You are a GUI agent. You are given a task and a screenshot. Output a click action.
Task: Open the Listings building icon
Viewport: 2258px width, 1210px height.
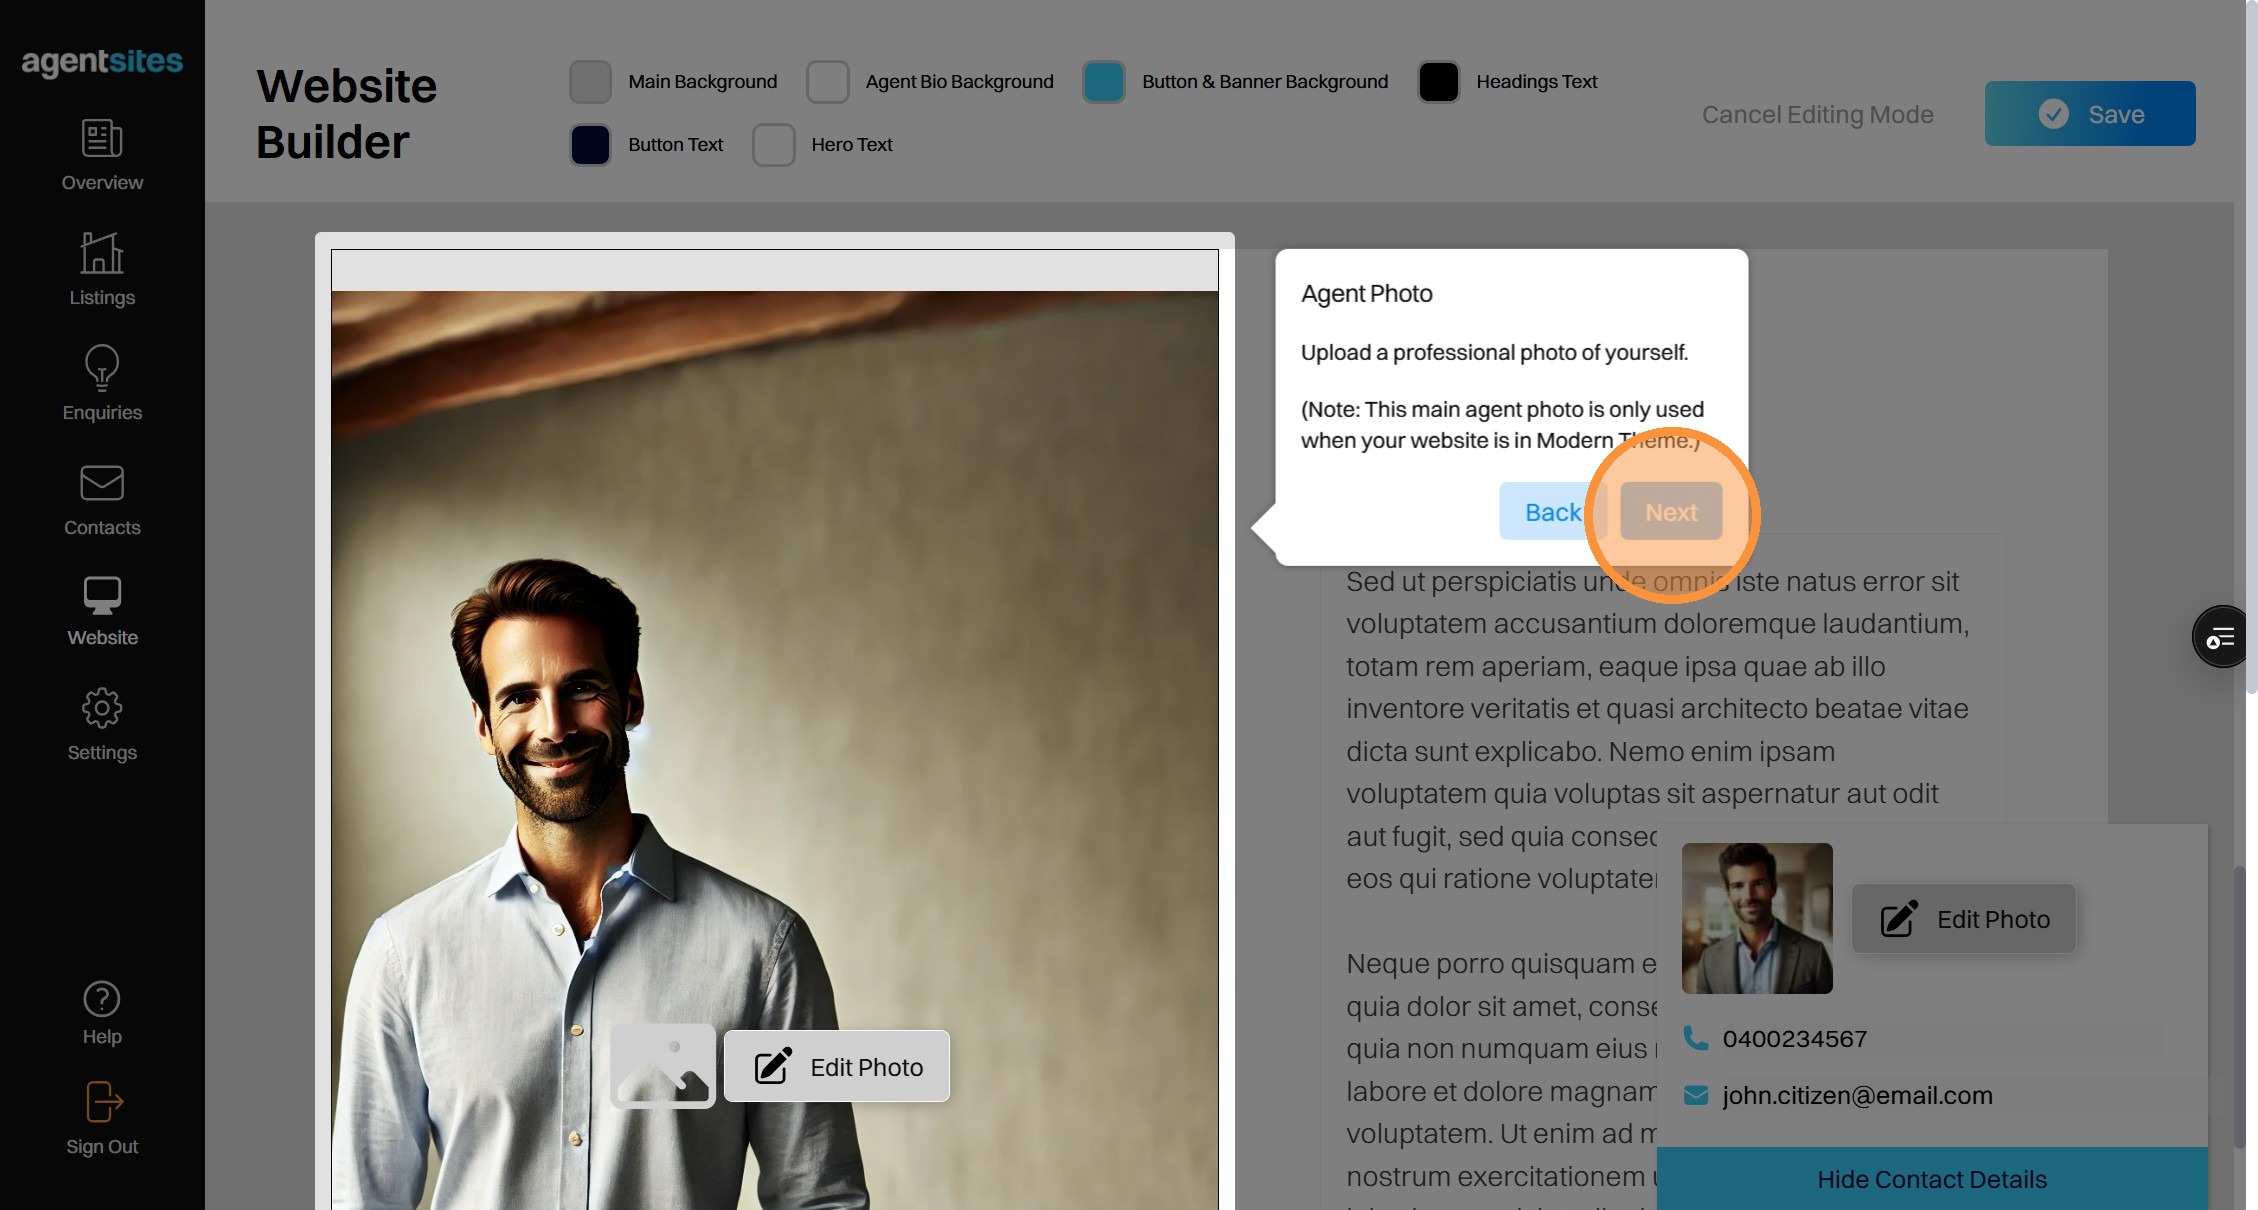[x=102, y=253]
